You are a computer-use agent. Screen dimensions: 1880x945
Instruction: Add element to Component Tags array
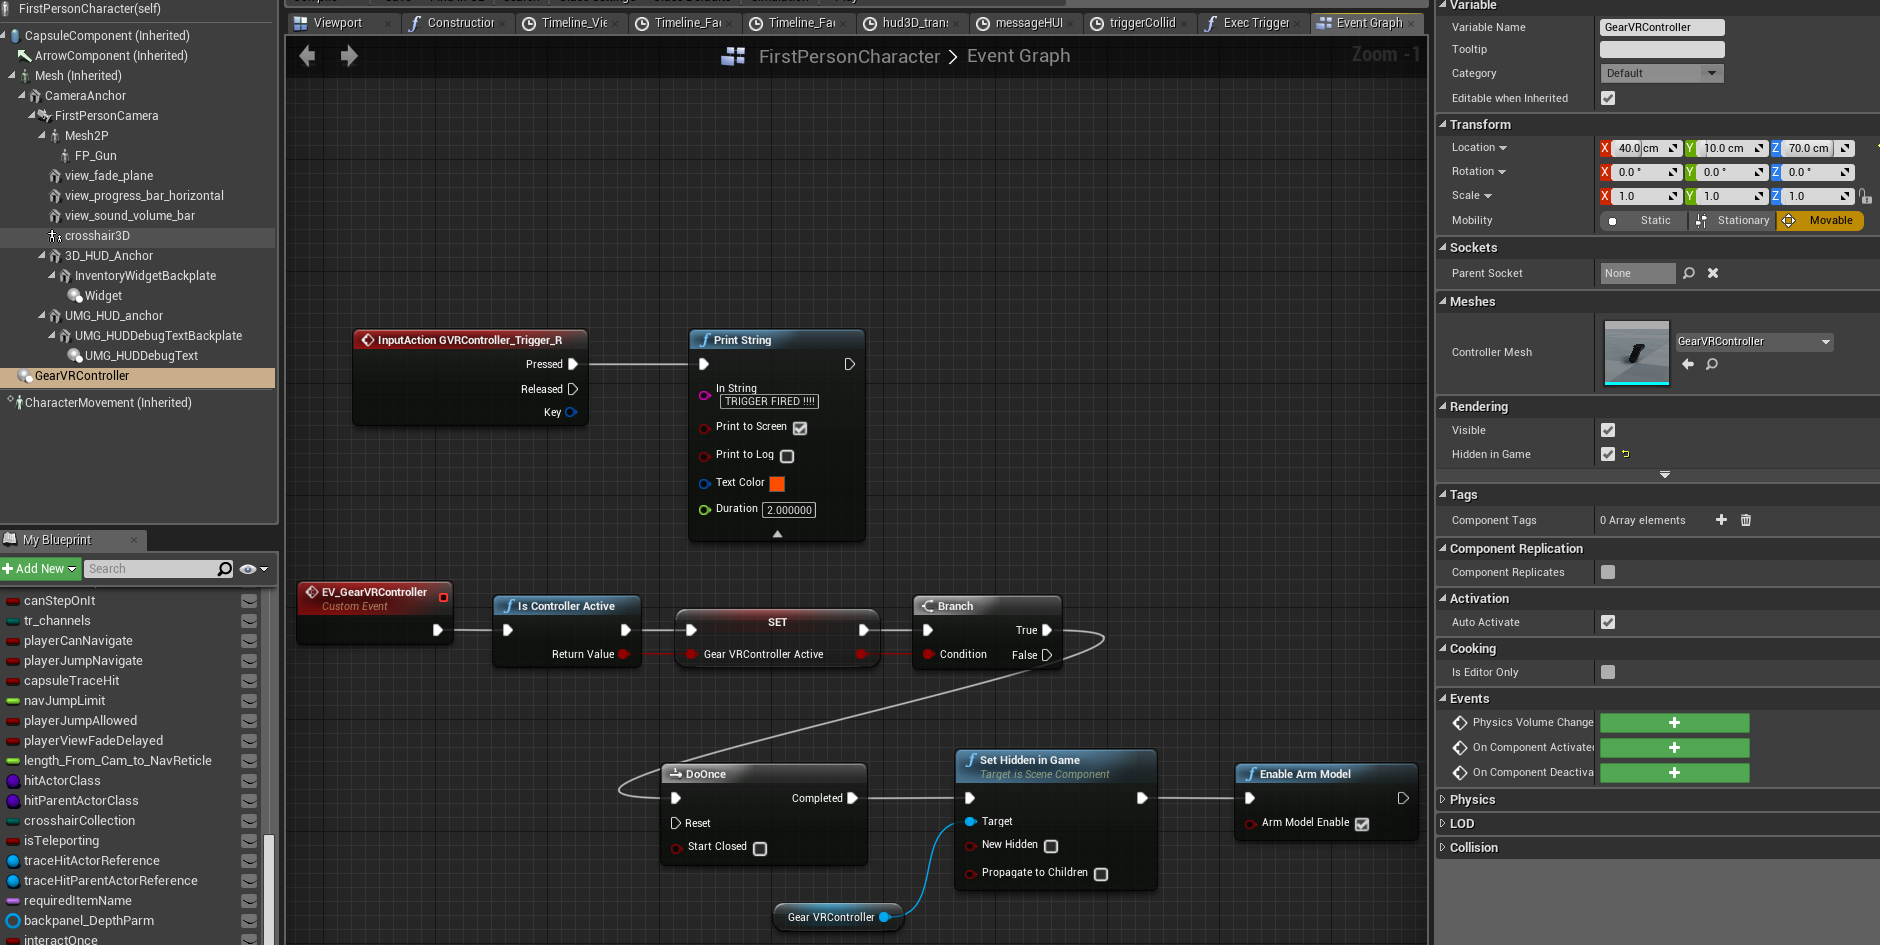pos(1721,520)
